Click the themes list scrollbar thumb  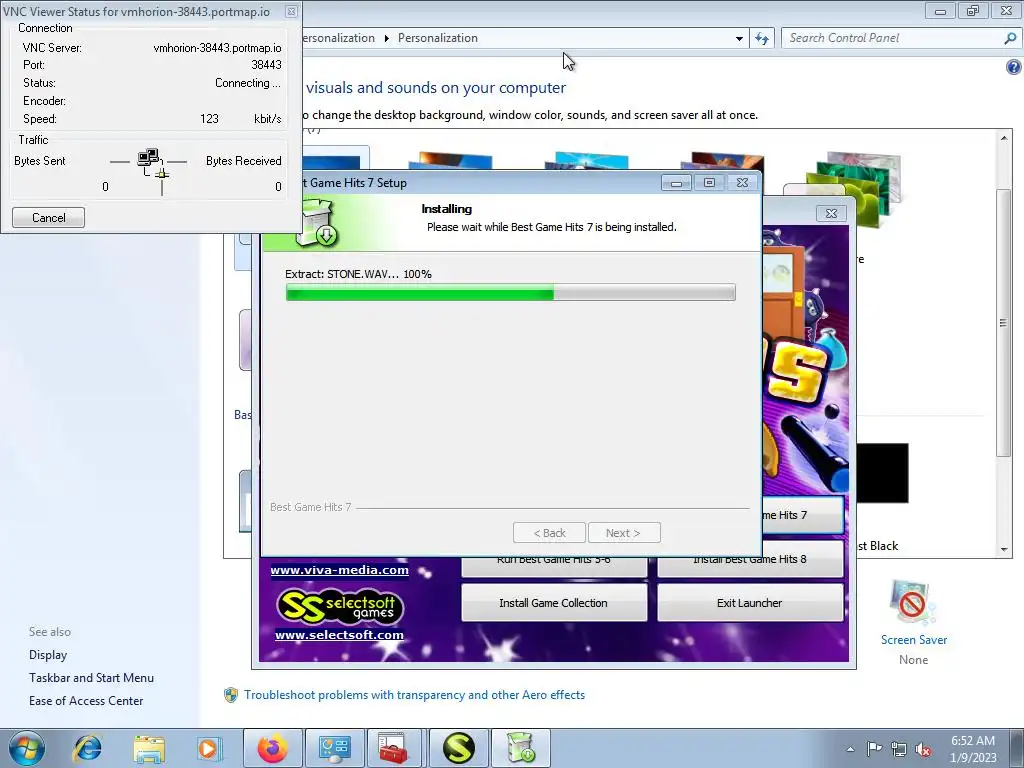pyautogui.click(x=1003, y=323)
